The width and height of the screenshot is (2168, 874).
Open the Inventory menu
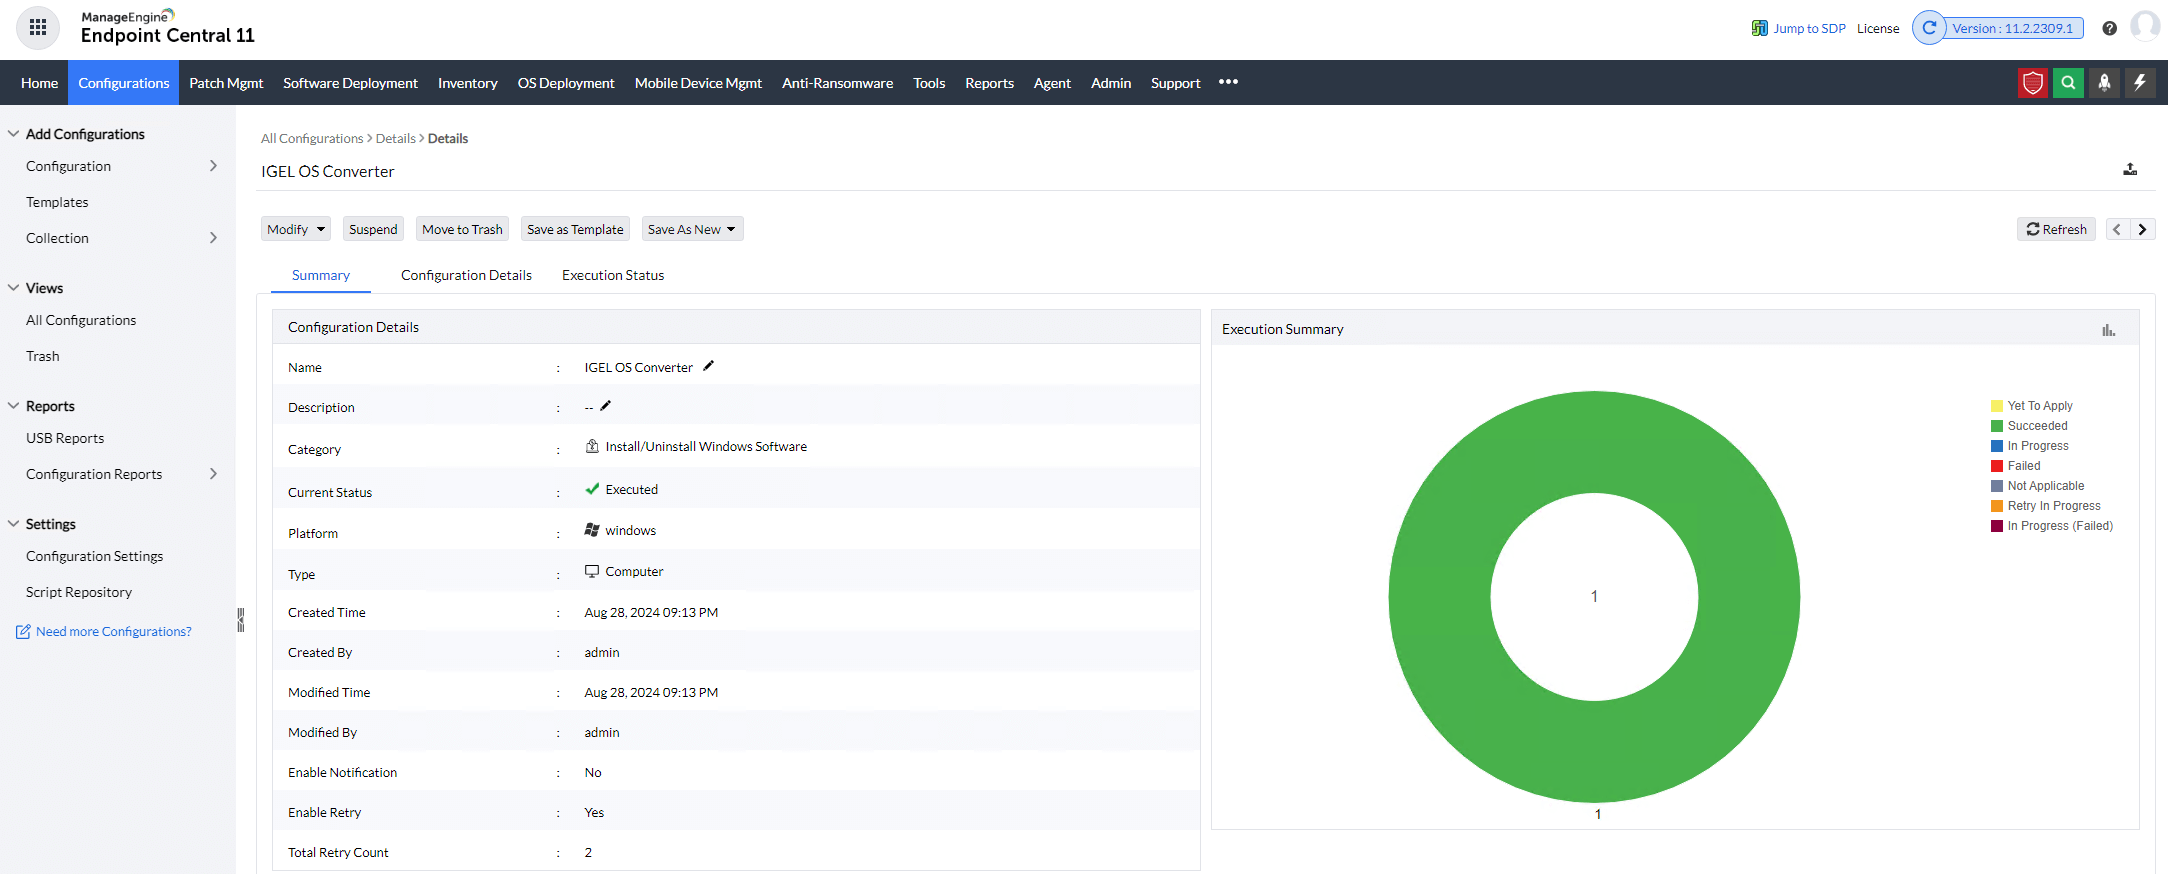(x=467, y=83)
